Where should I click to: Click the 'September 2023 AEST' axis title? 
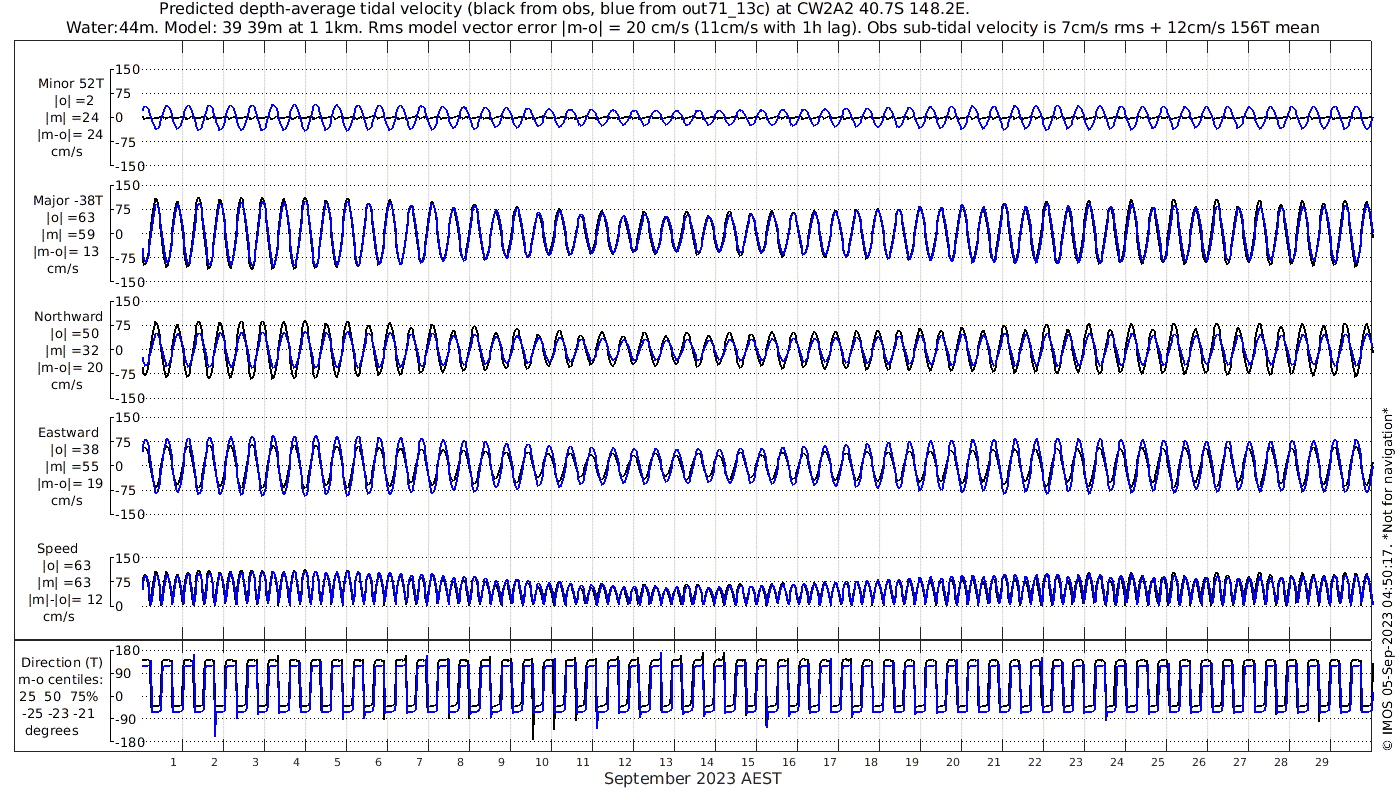(693, 778)
